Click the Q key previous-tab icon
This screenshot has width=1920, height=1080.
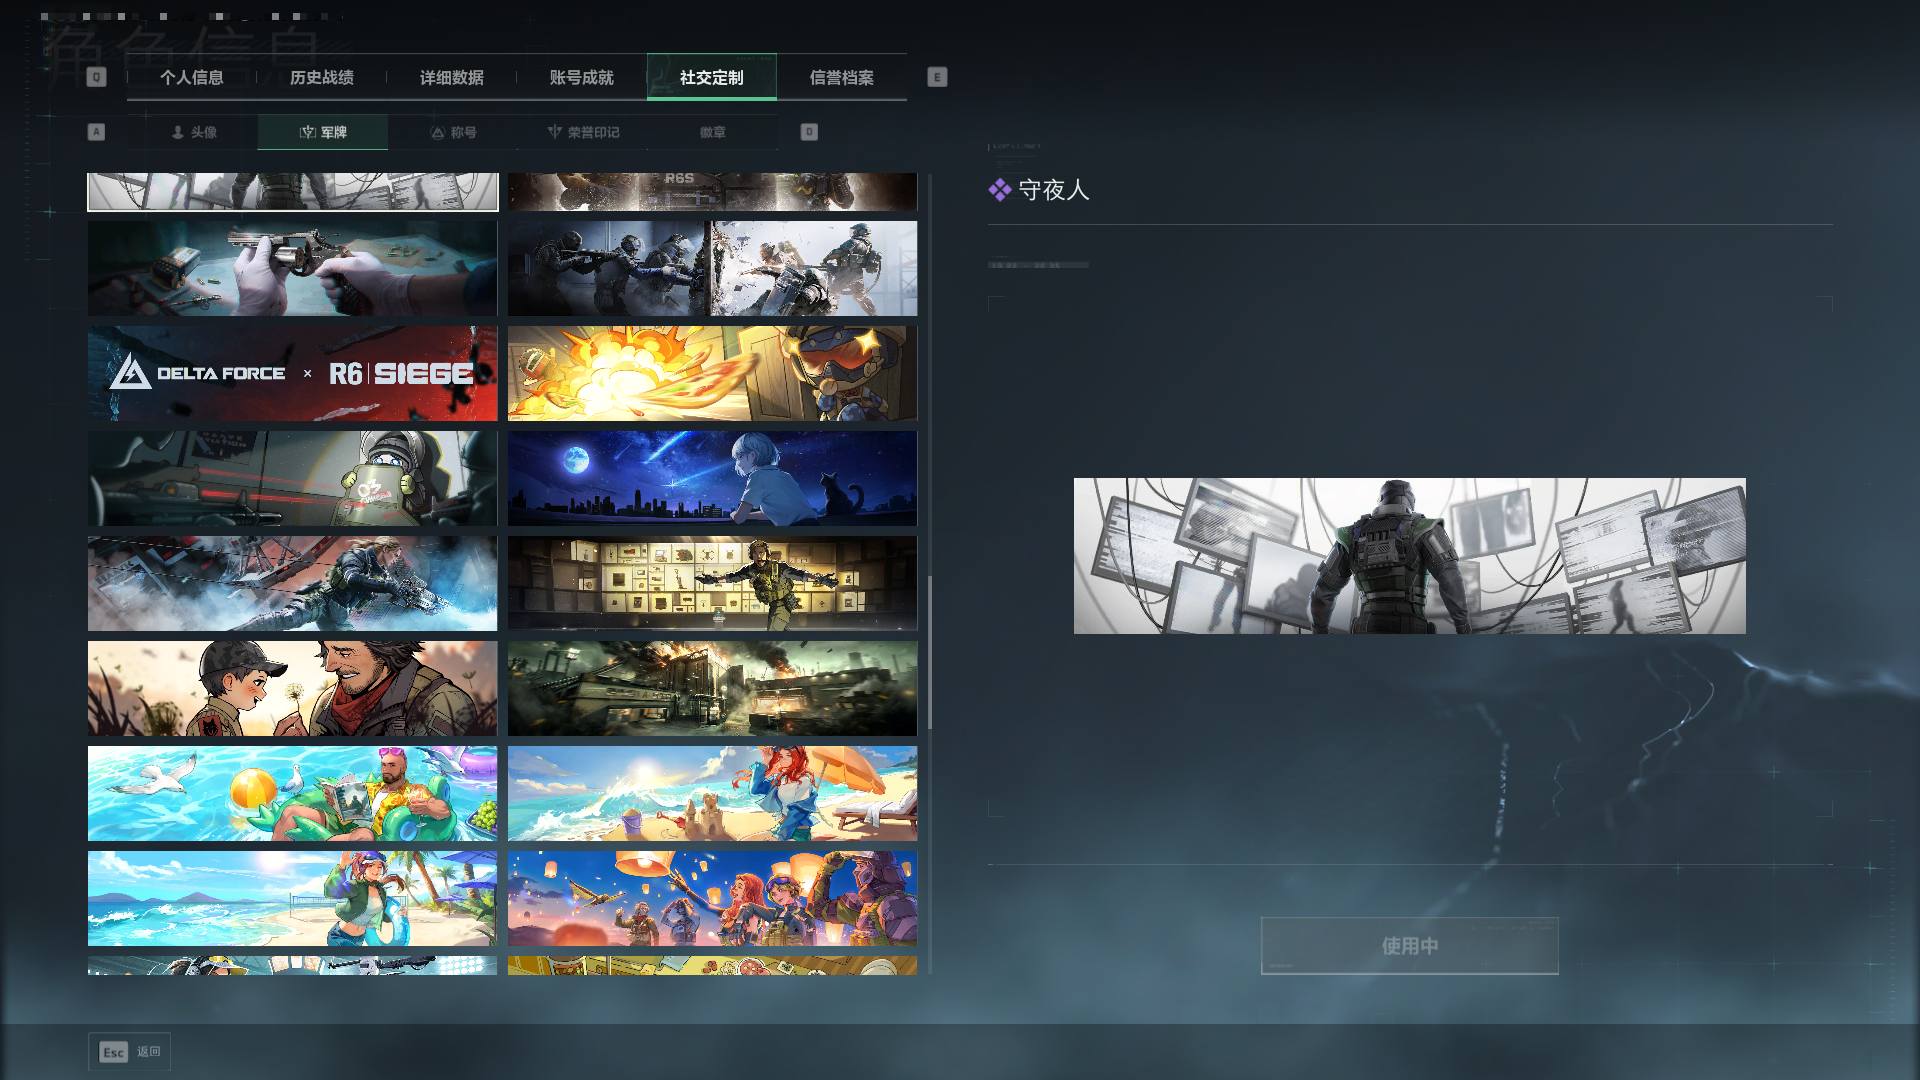point(96,77)
